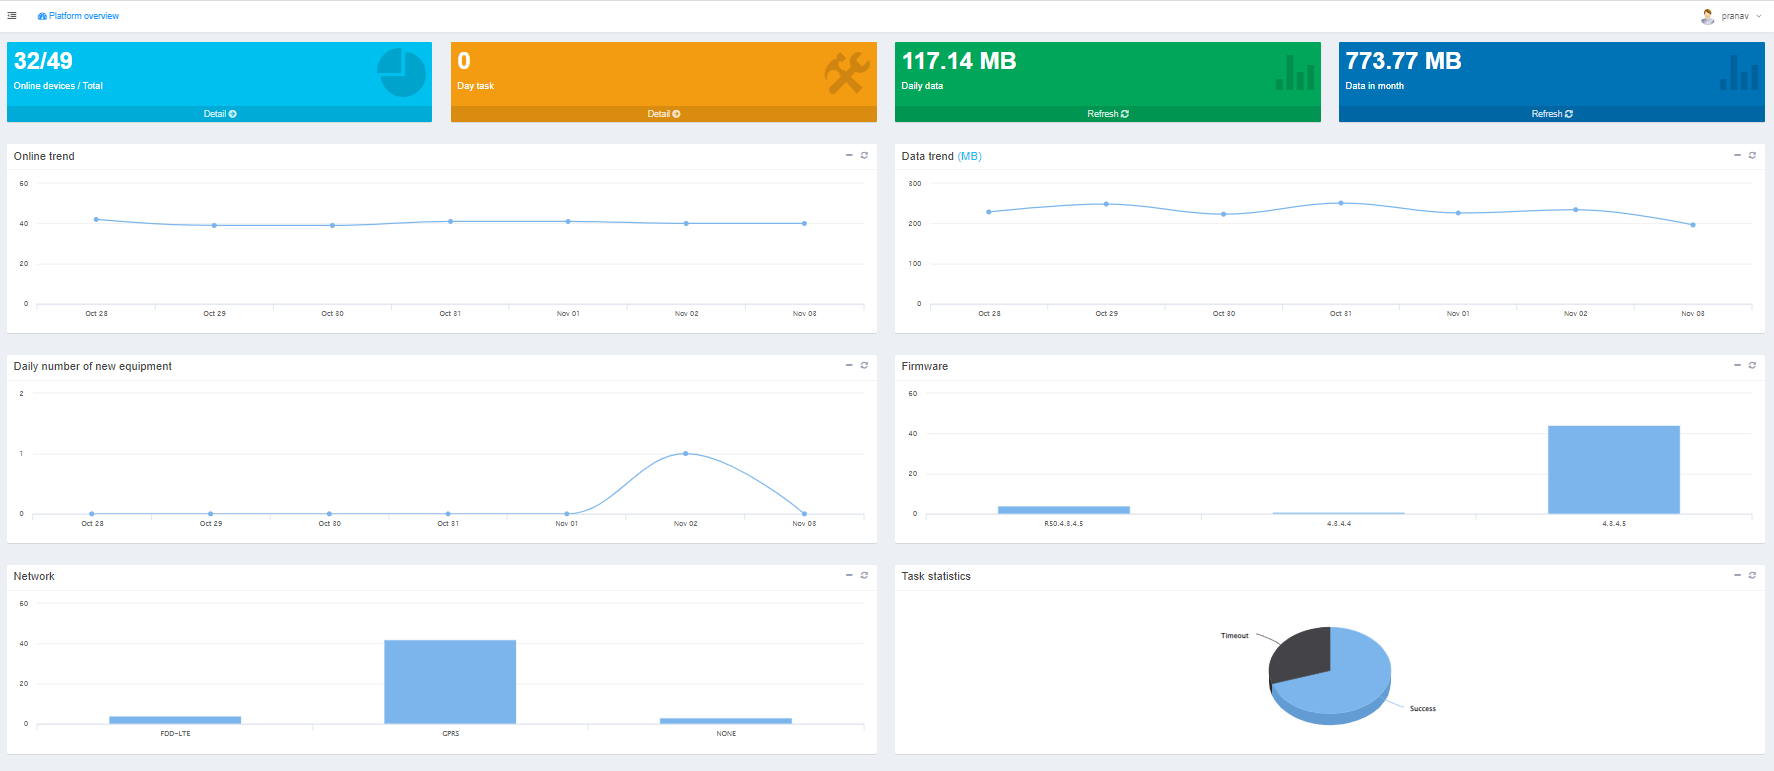Refresh the Network chart panel
The width and height of the screenshot is (1774, 771).
tap(864, 575)
